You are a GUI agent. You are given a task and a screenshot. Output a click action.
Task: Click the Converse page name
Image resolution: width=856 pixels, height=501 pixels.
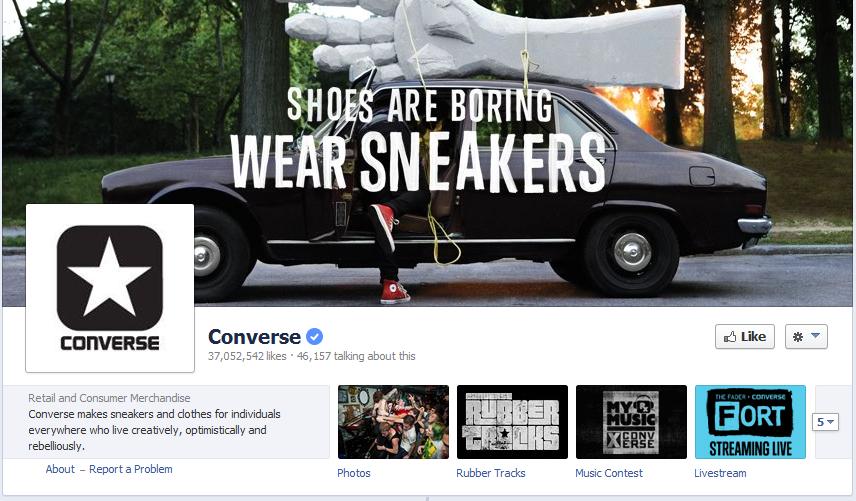tap(254, 337)
